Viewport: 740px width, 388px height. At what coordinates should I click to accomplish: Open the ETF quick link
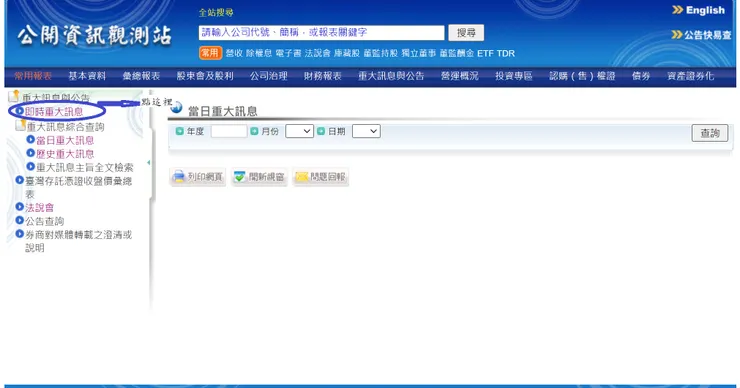pyautogui.click(x=485, y=53)
